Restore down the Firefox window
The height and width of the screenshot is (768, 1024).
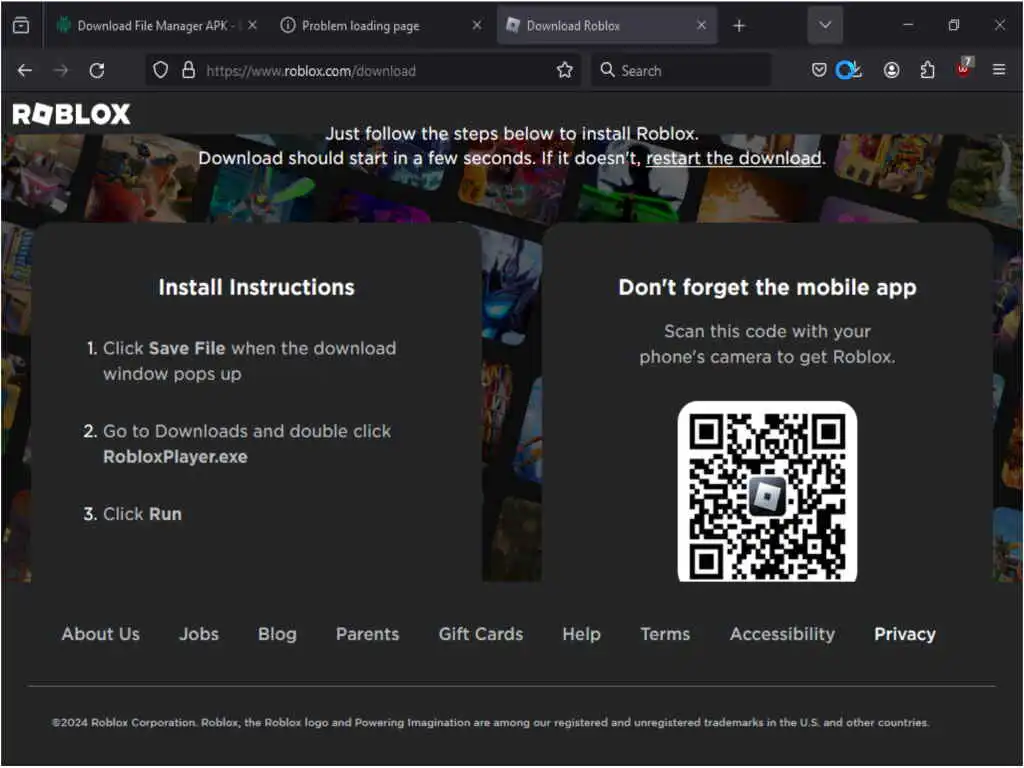click(x=953, y=25)
